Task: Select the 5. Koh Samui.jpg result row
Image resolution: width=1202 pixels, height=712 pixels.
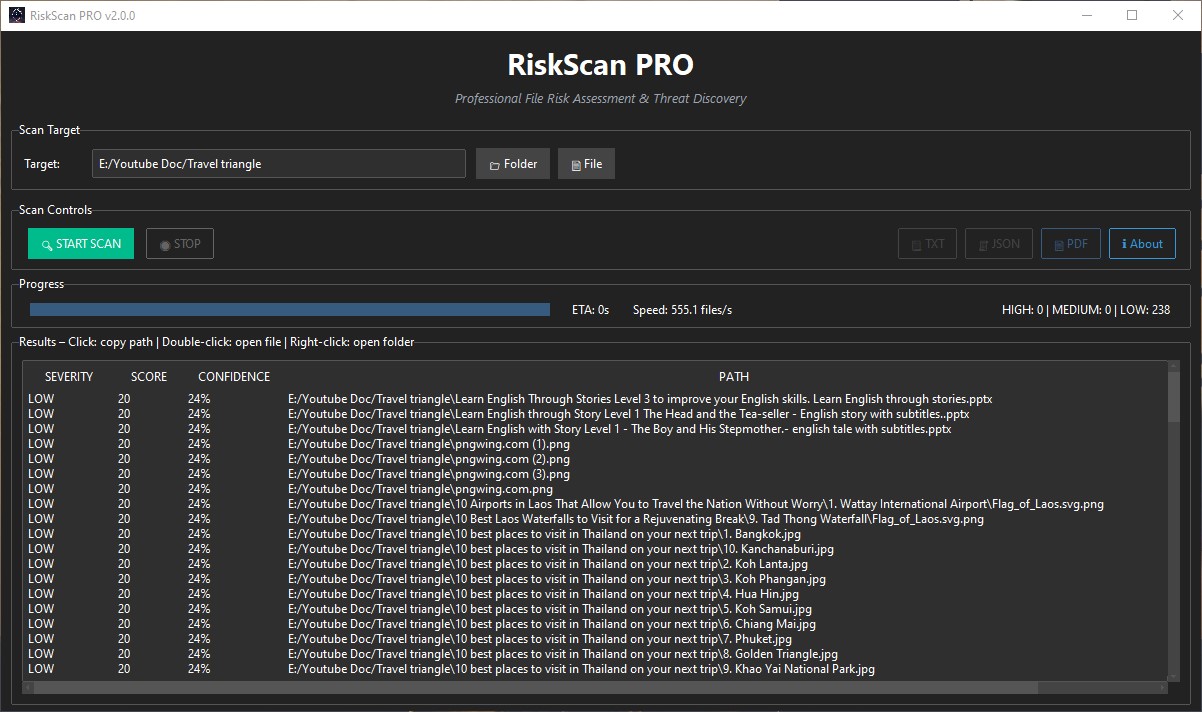Action: coord(595,609)
